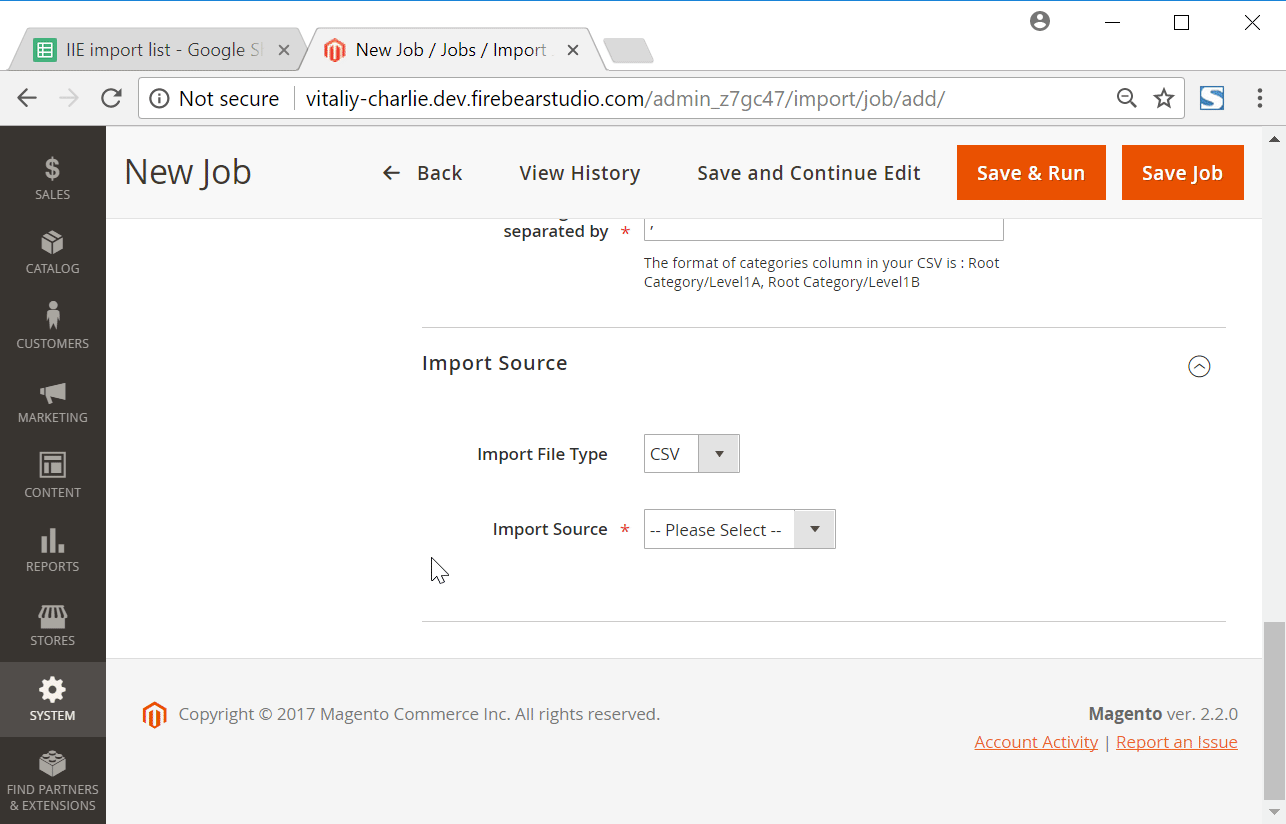This screenshot has height=824, width=1286.
Task: Click the categories separator input field
Action: pos(823,228)
